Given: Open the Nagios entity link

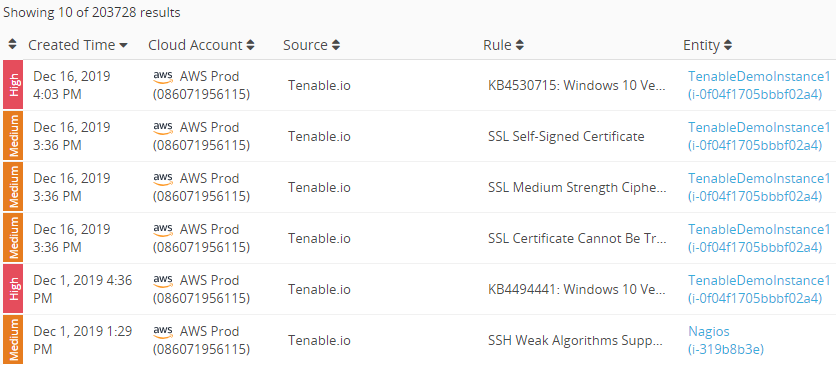Looking at the screenshot, I should coord(726,340).
